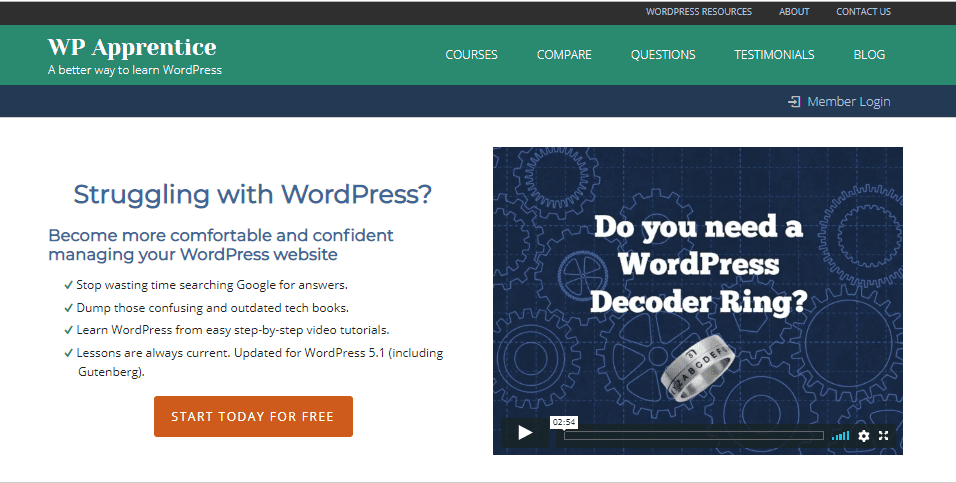Play the Decoder Ring video

click(525, 434)
